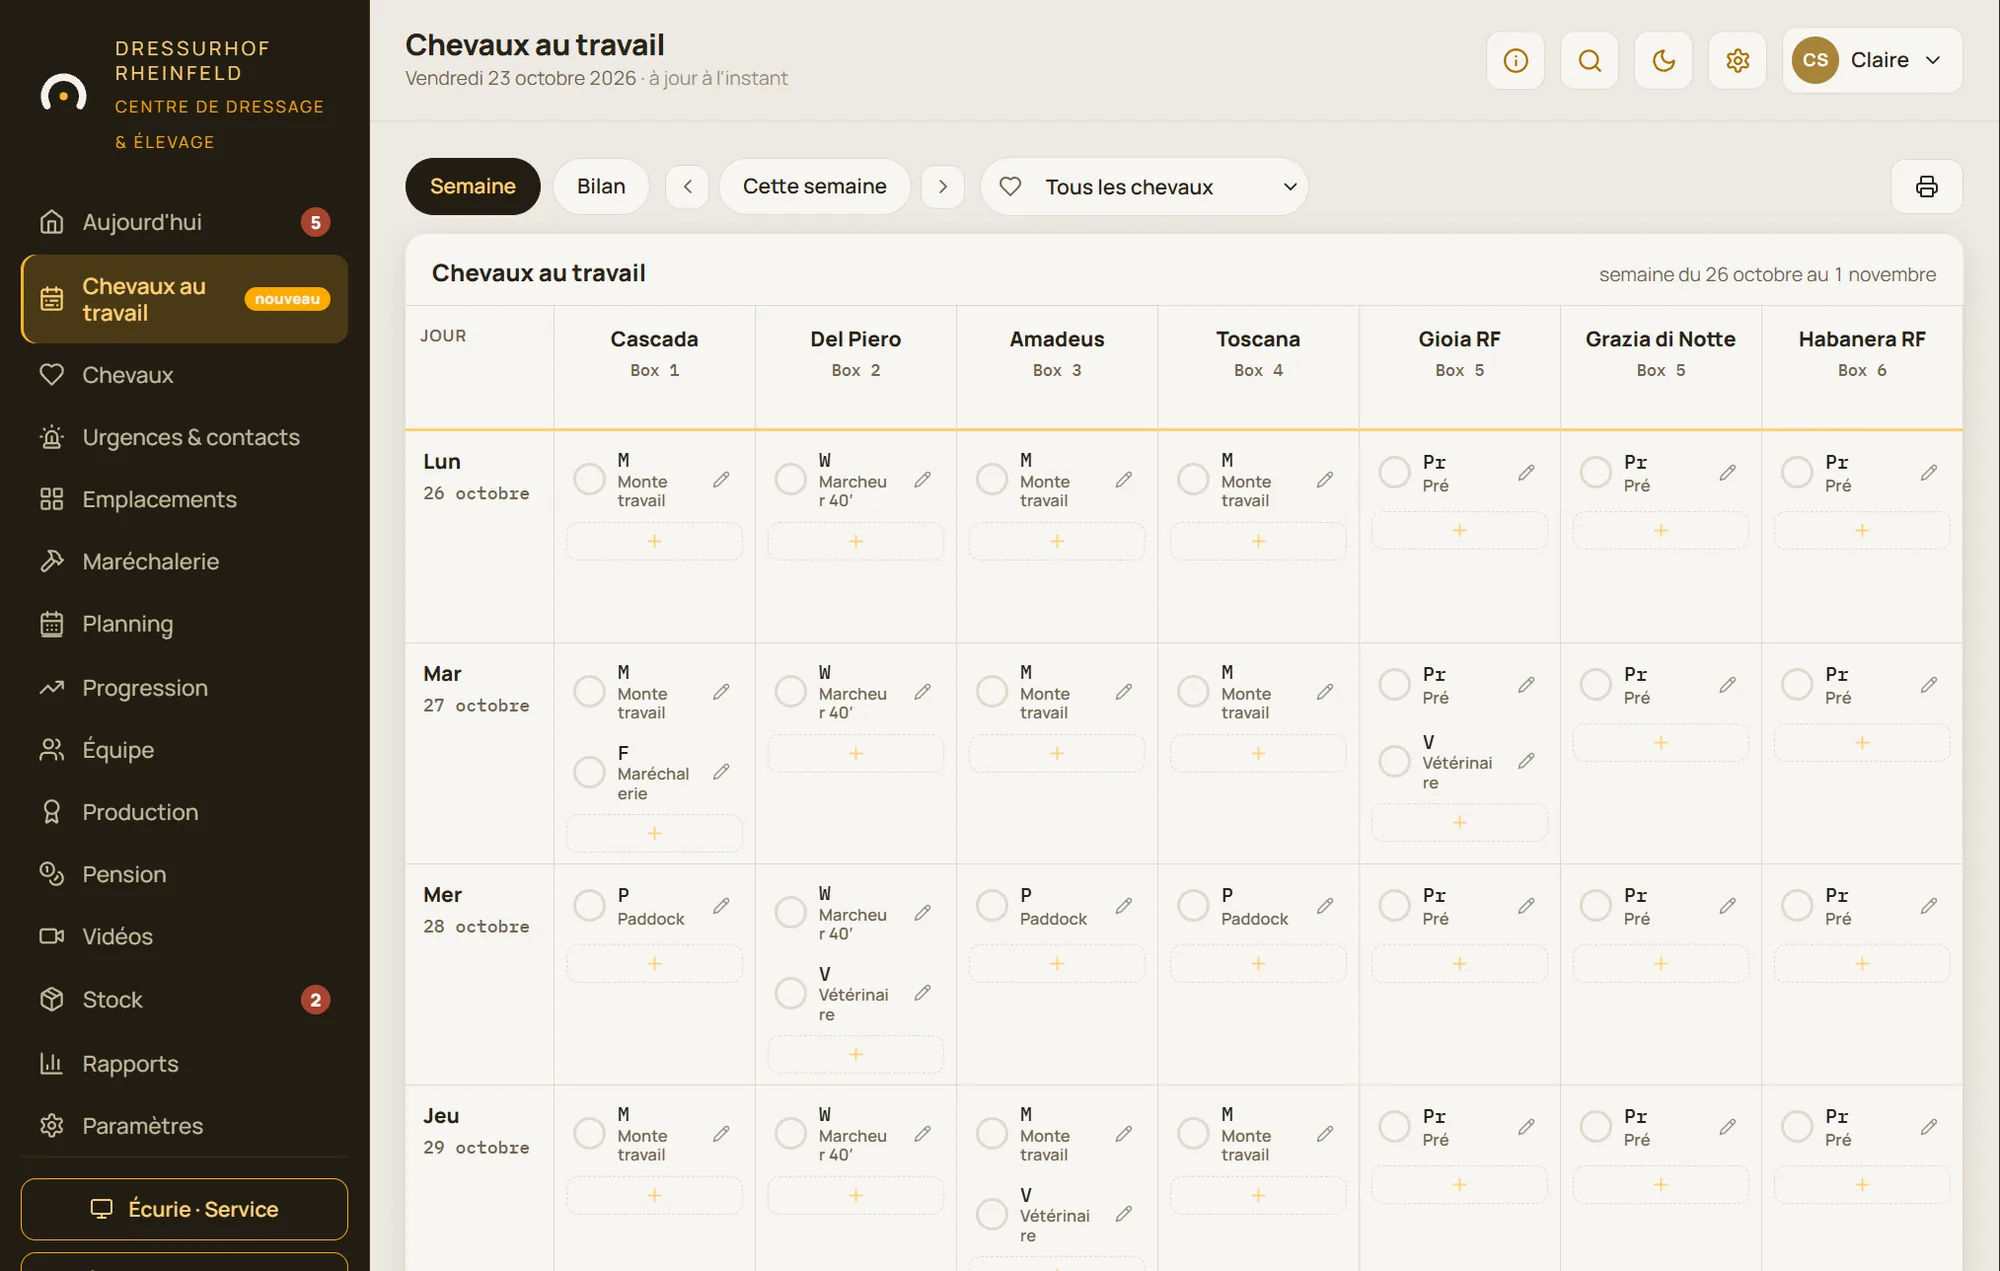Click the Cette semaine button
Image resolution: width=2000 pixels, height=1271 pixels.
click(814, 187)
